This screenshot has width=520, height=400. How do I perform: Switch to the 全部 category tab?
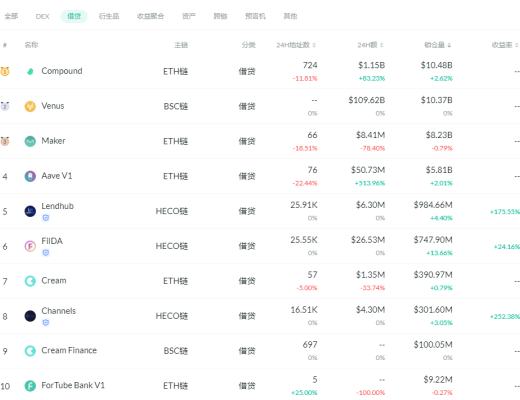pyautogui.click(x=11, y=16)
